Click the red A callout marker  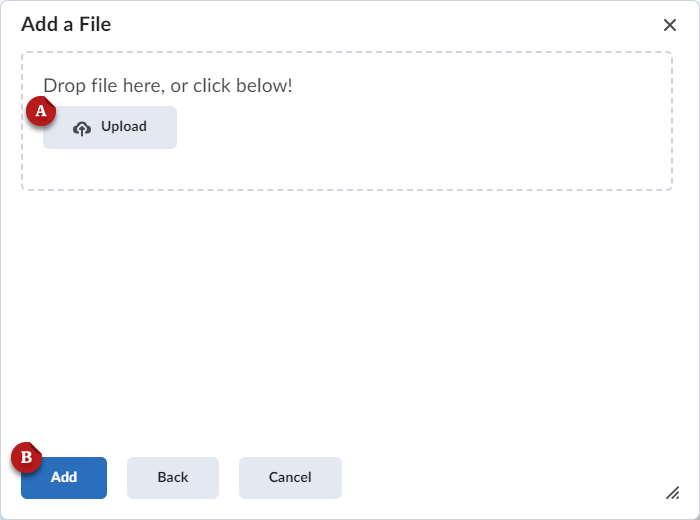[40, 111]
